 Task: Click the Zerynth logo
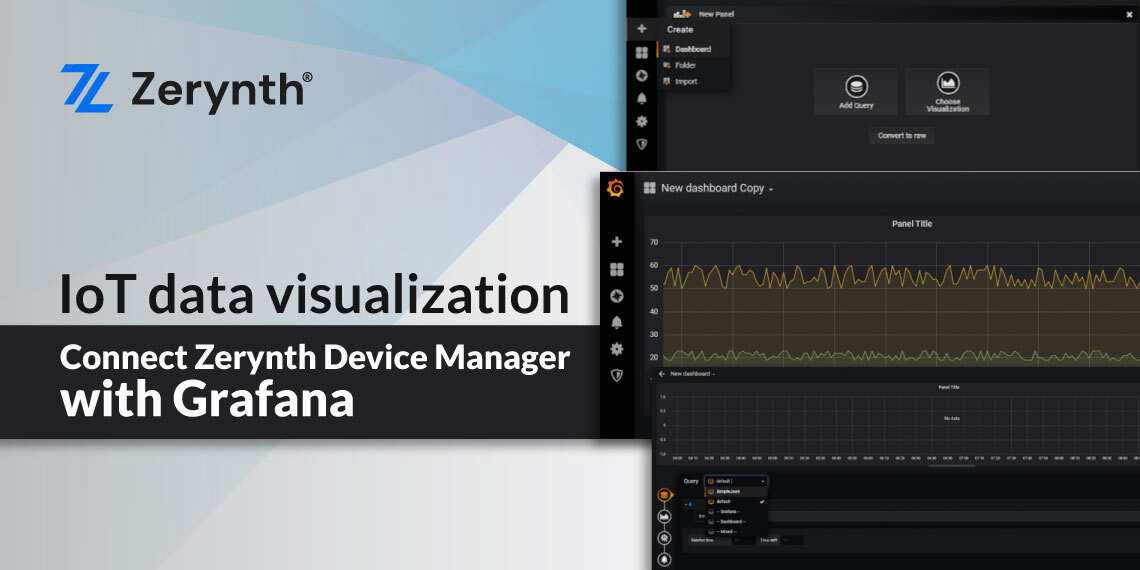tap(186, 89)
